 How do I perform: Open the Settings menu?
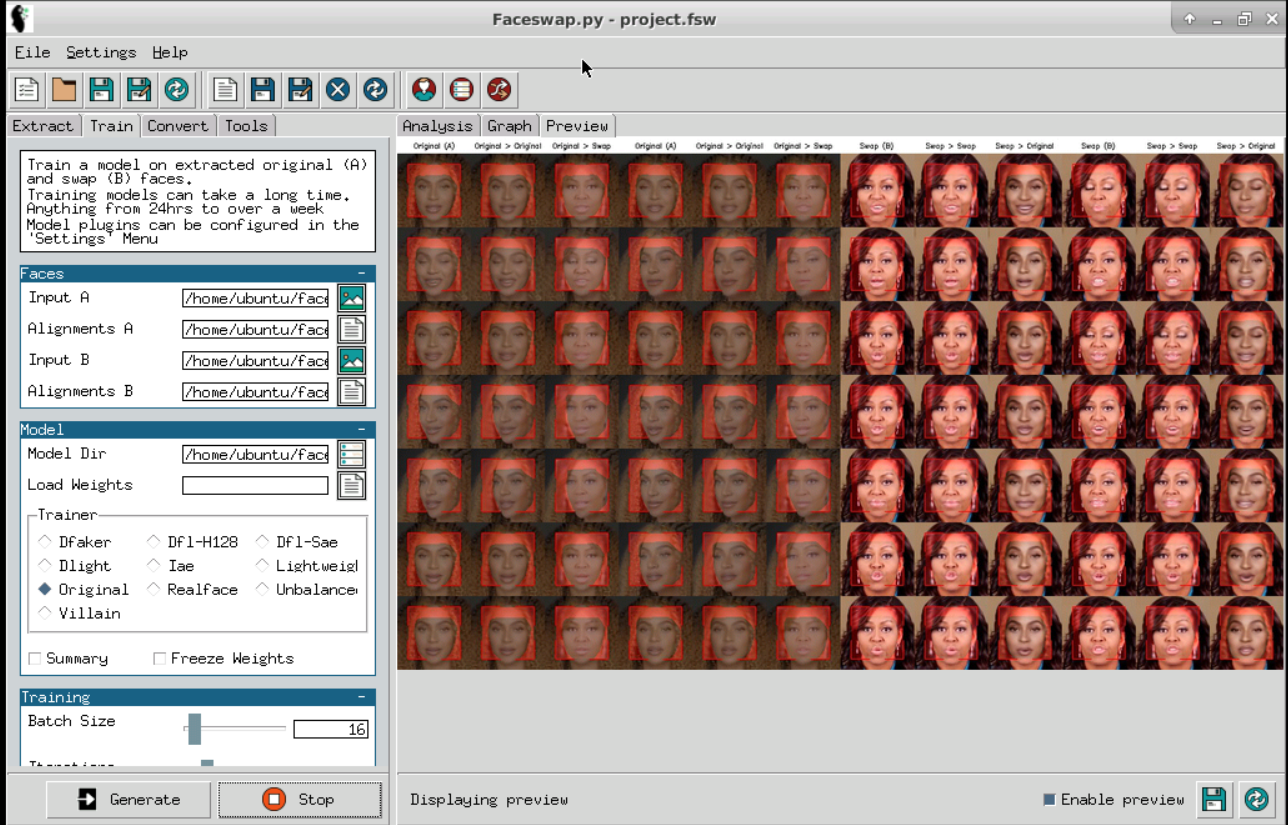[x=101, y=52]
